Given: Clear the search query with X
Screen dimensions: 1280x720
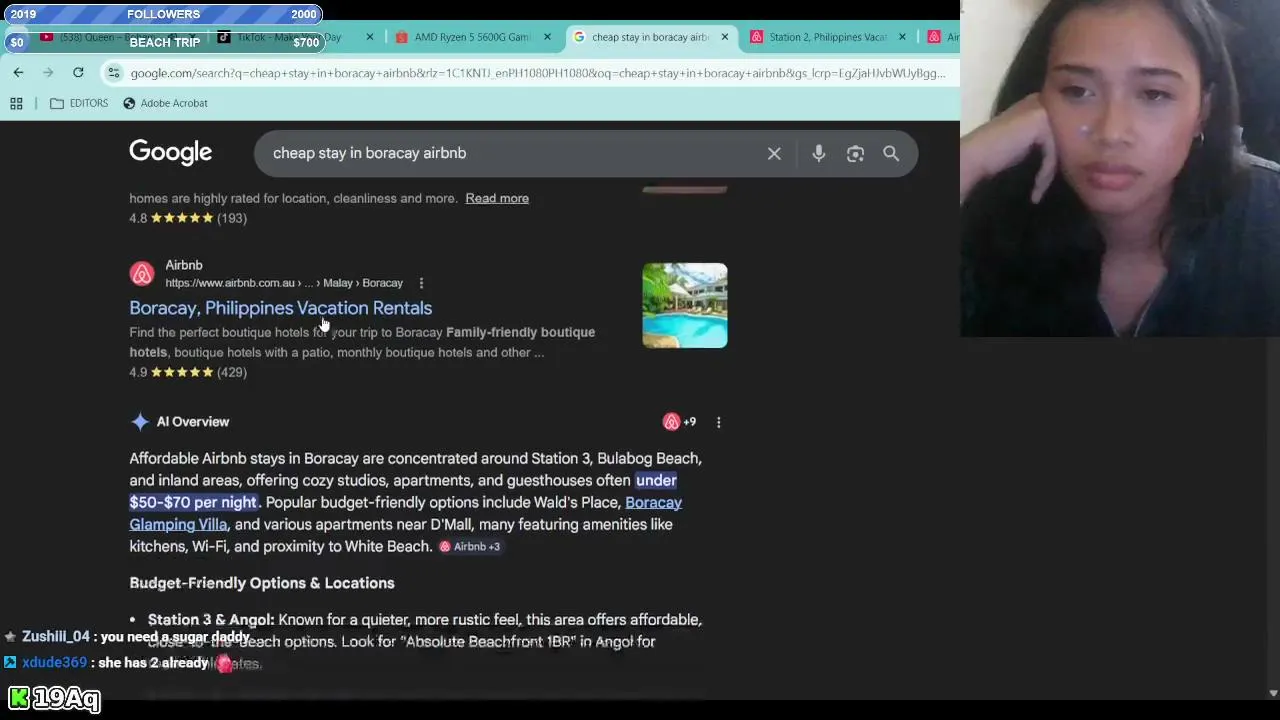Looking at the screenshot, I should click(x=774, y=154).
